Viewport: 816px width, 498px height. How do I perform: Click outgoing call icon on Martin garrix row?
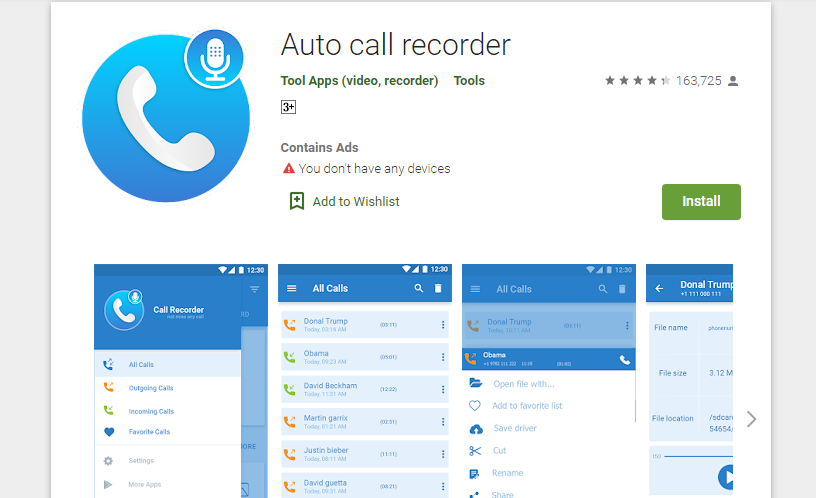[289, 422]
